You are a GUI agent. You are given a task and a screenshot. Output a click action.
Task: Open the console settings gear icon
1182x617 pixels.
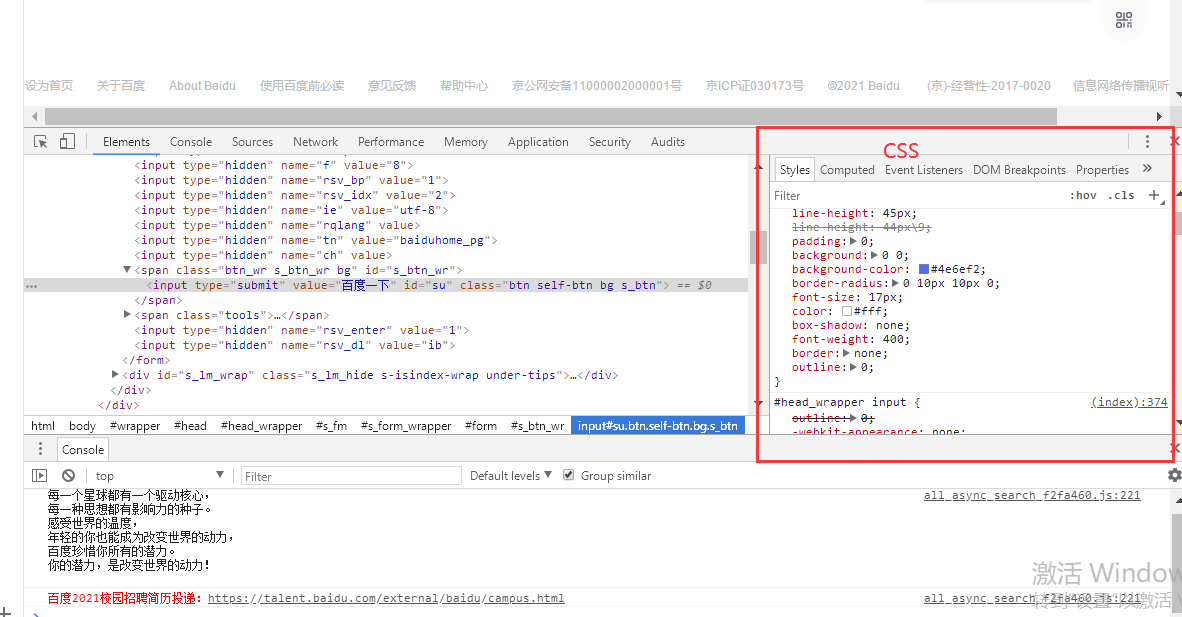pyautogui.click(x=1174, y=475)
